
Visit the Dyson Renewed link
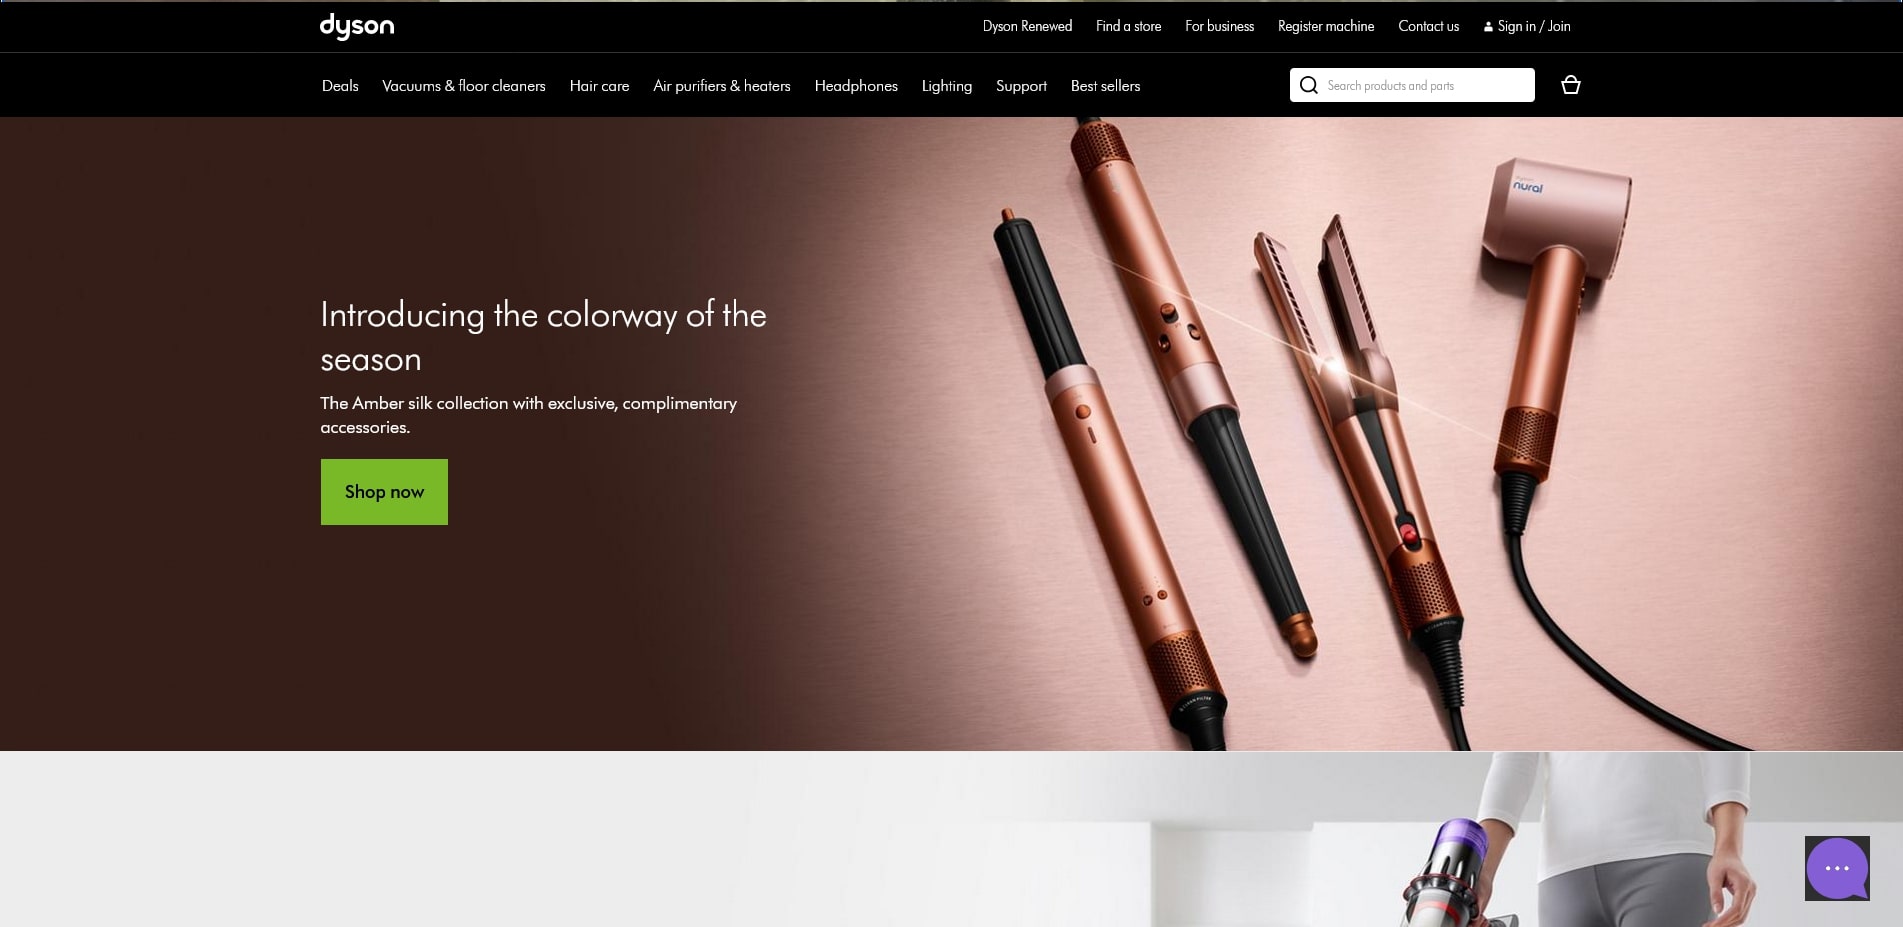(1027, 26)
